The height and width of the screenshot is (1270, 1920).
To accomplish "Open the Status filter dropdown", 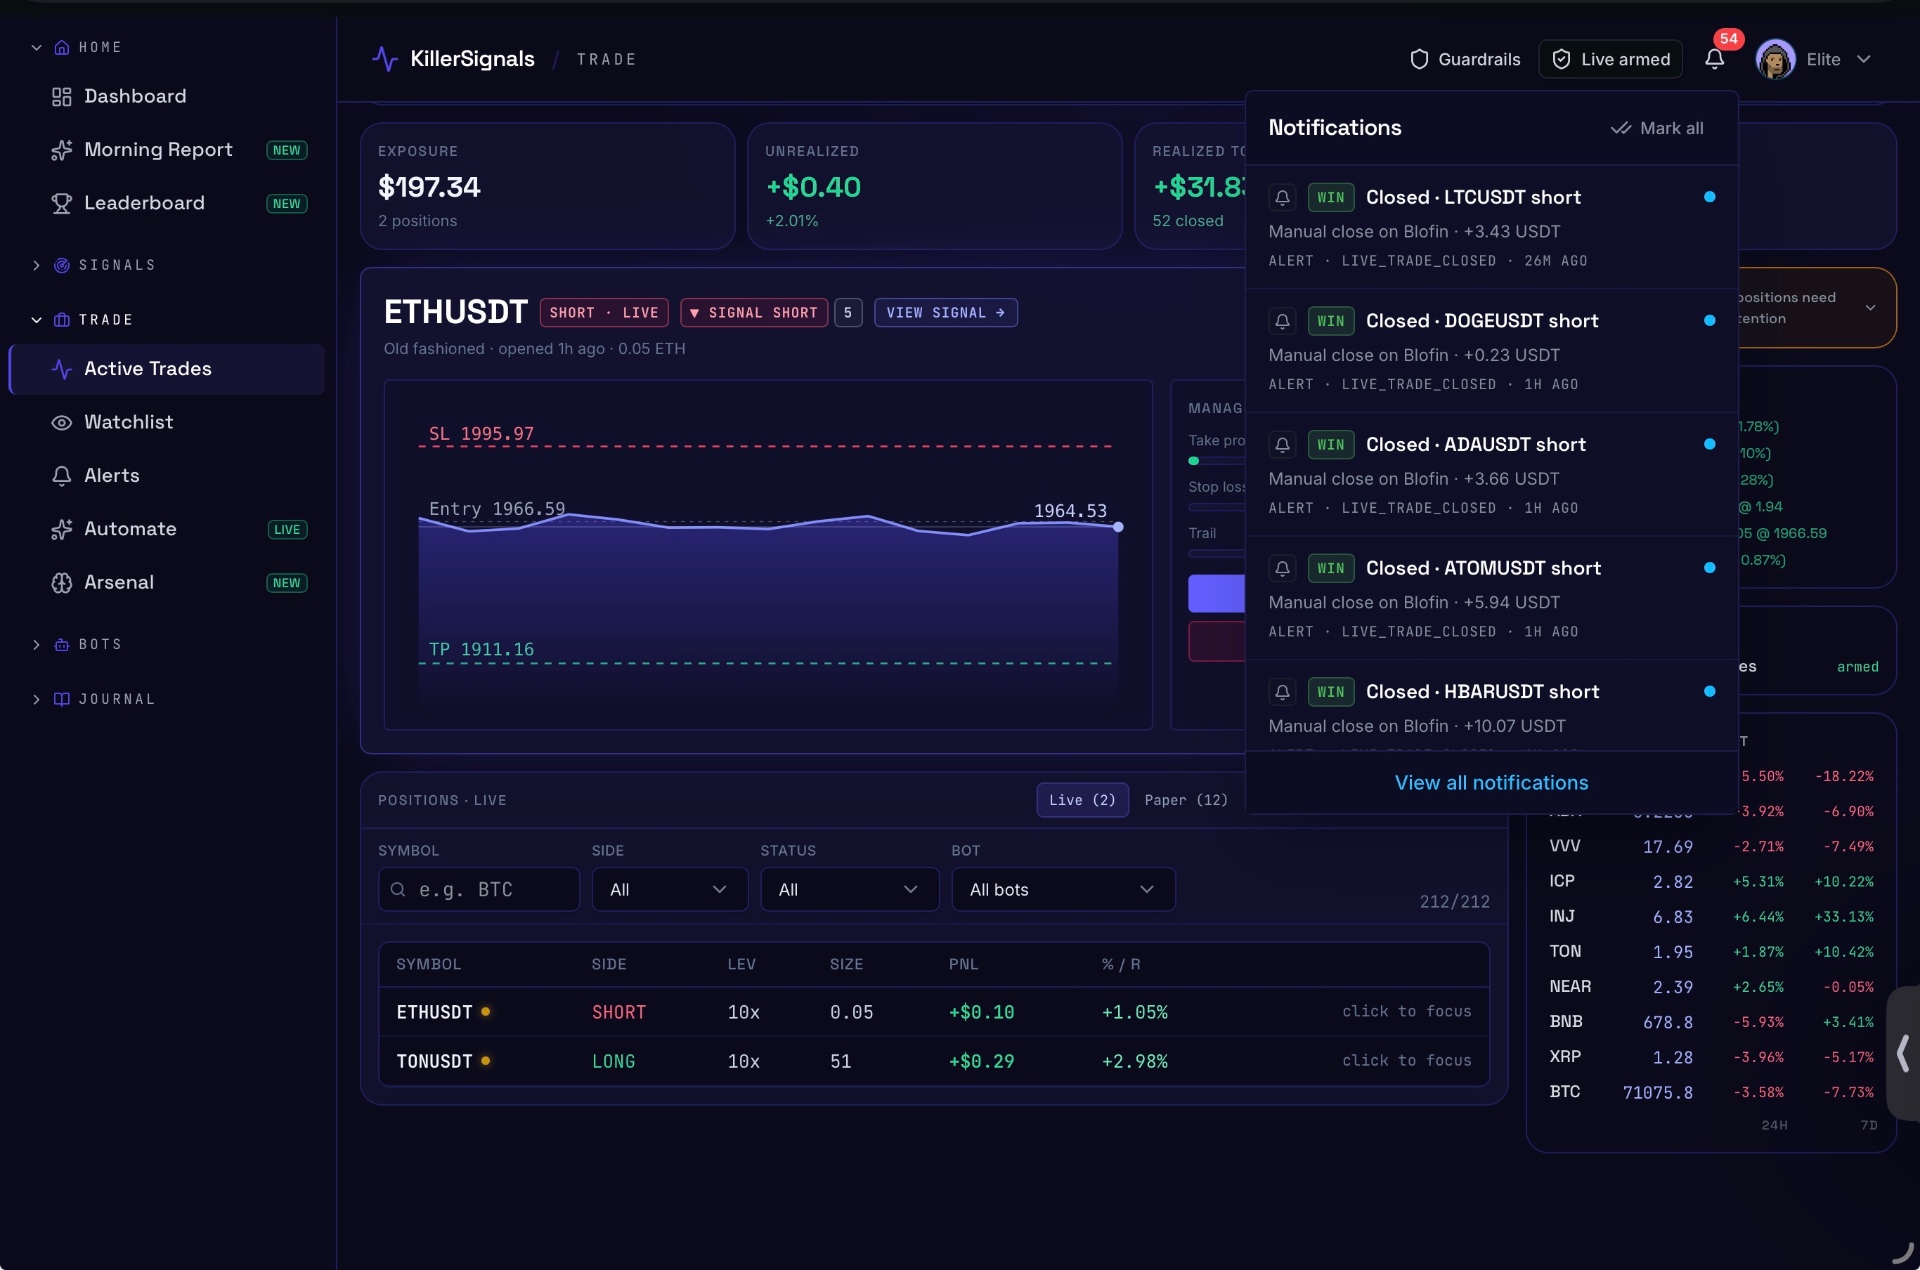I will tap(850, 889).
